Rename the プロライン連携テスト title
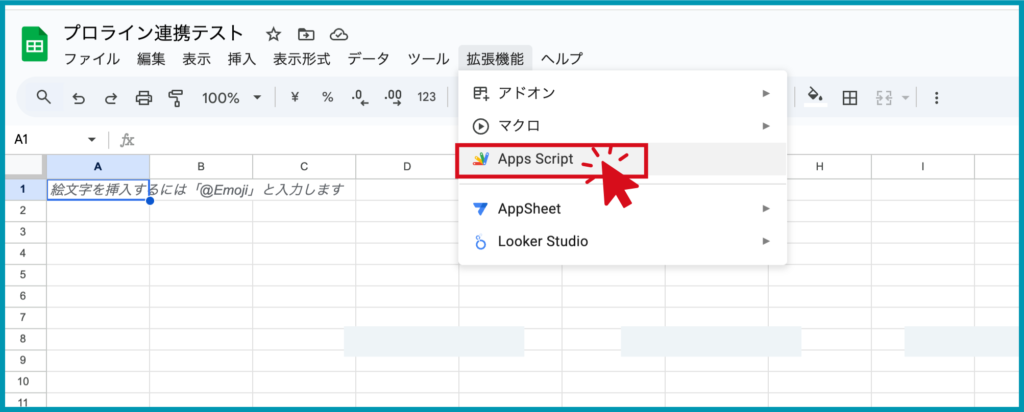 point(153,33)
